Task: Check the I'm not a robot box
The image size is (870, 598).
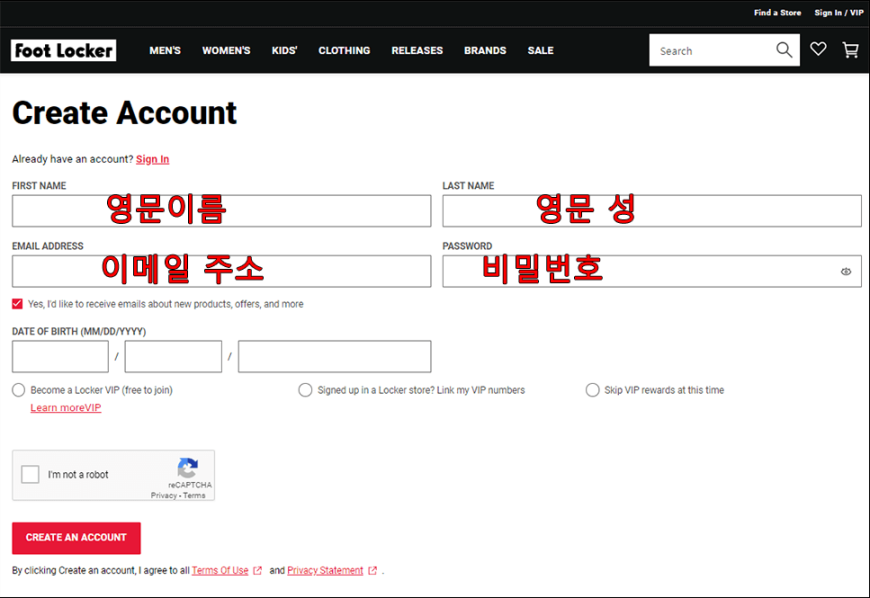Action: click(30, 474)
